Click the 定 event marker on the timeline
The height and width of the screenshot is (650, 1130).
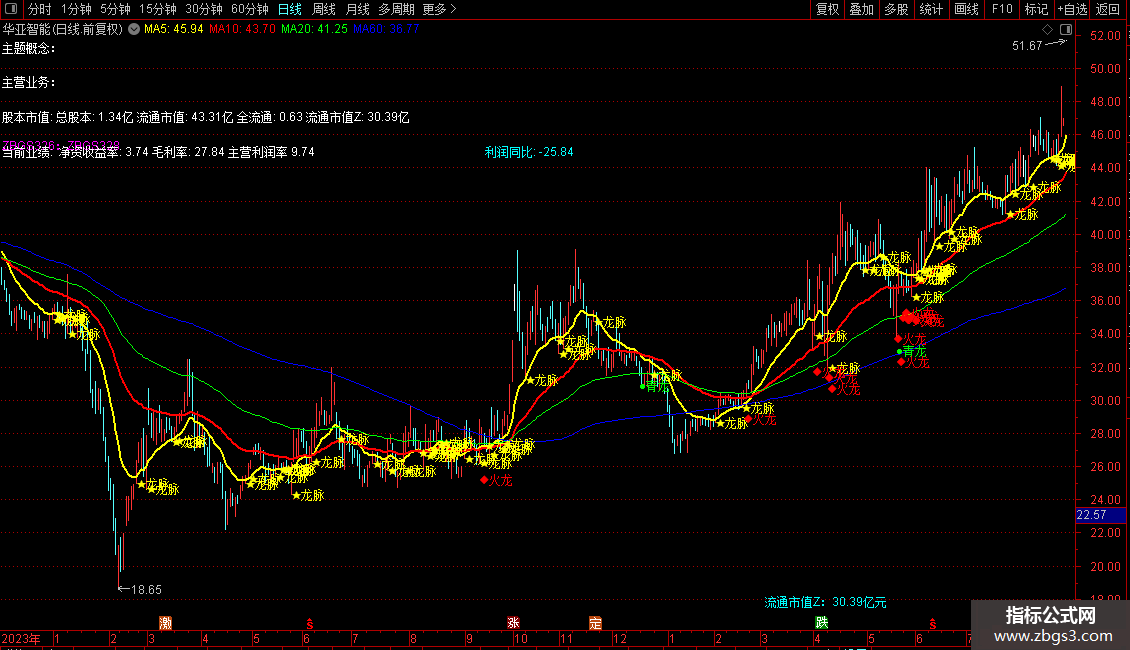pos(595,623)
